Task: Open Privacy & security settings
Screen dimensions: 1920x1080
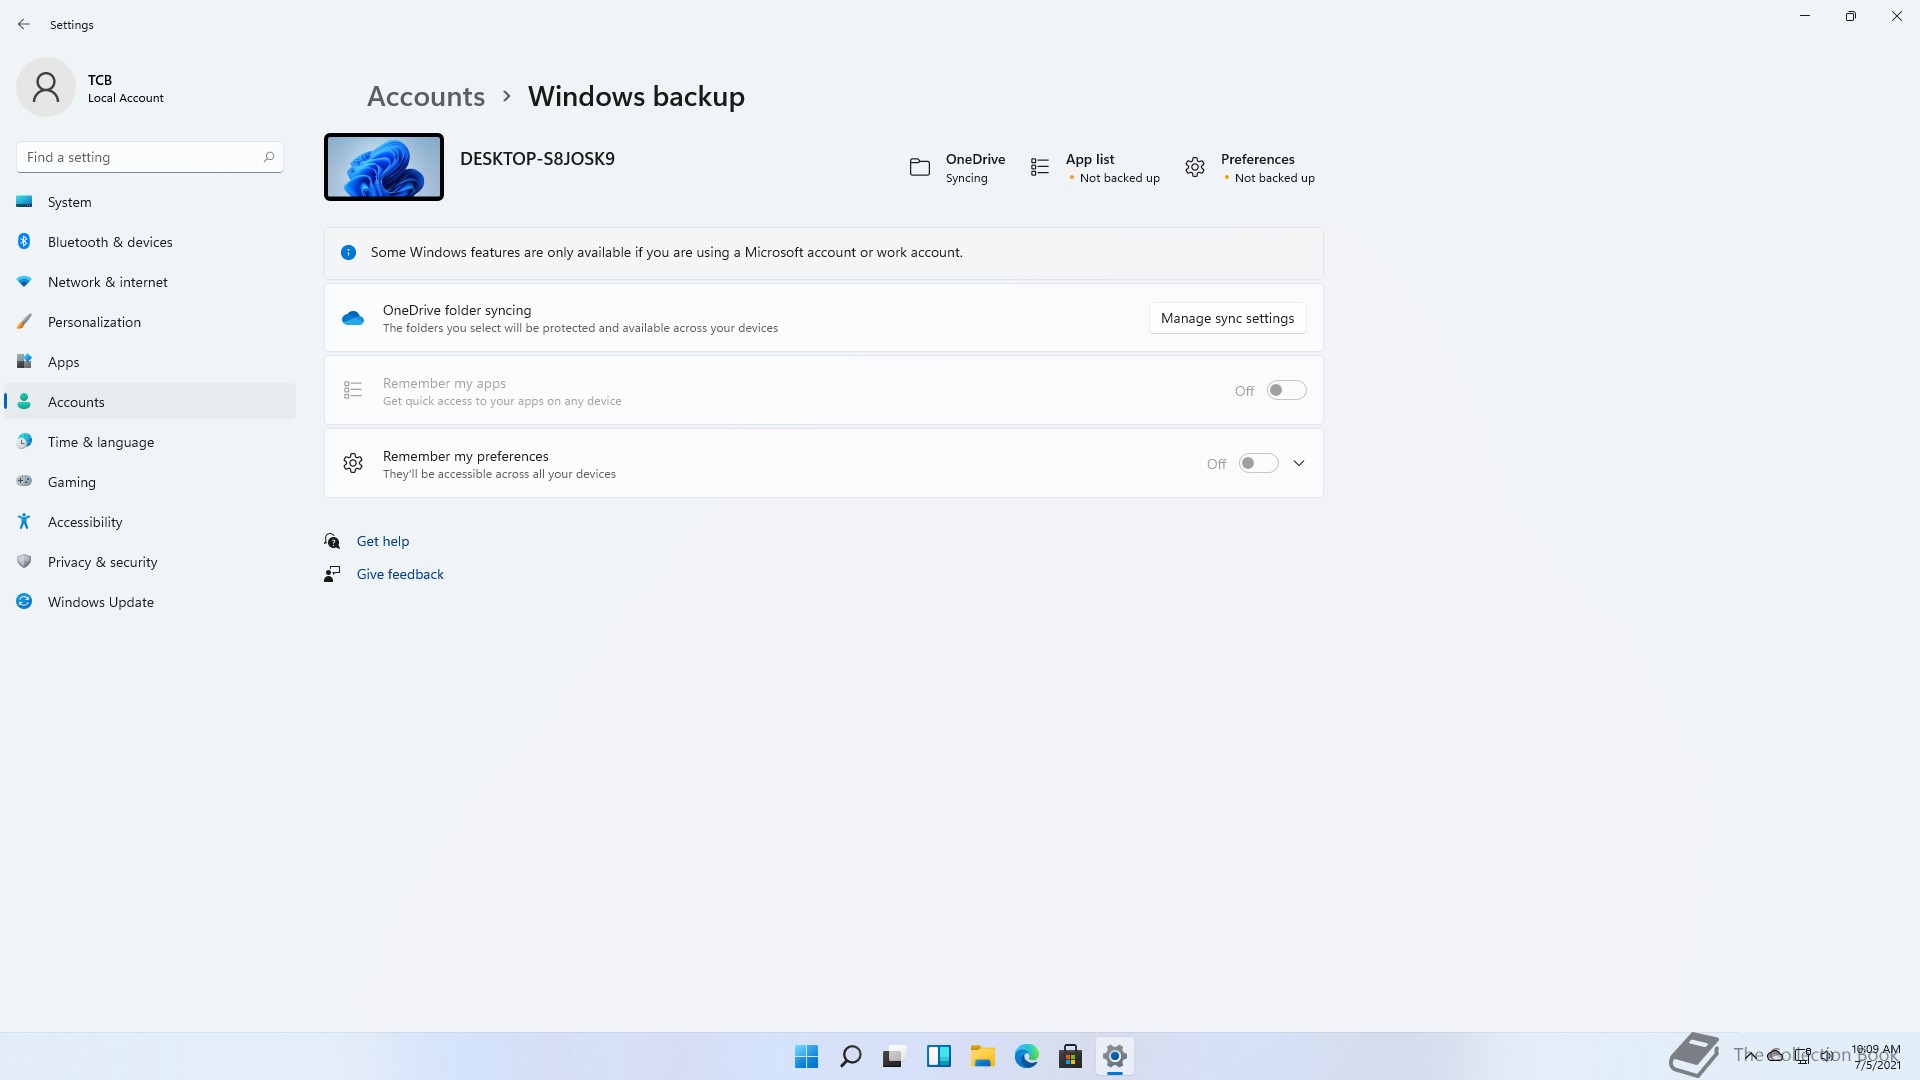Action: tap(102, 562)
